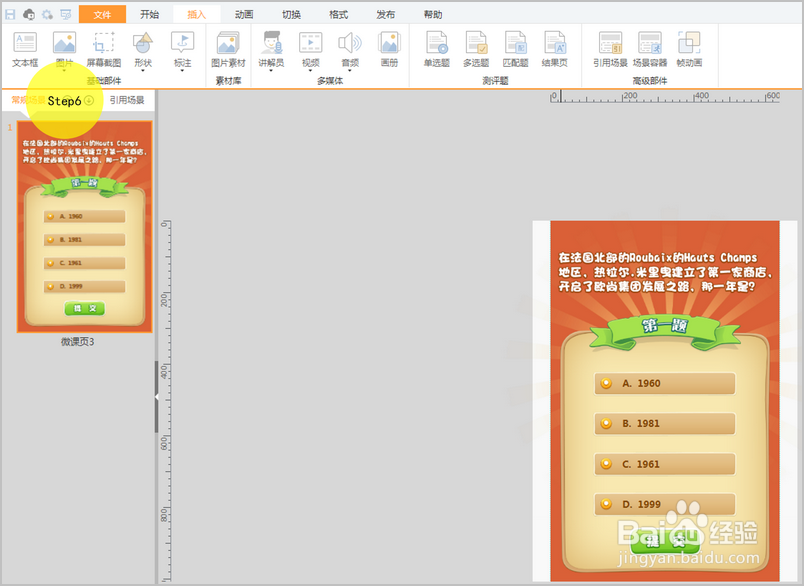Viewport: 804px width, 586px height.
Task: Insert a shape (形状)
Action: point(143,49)
